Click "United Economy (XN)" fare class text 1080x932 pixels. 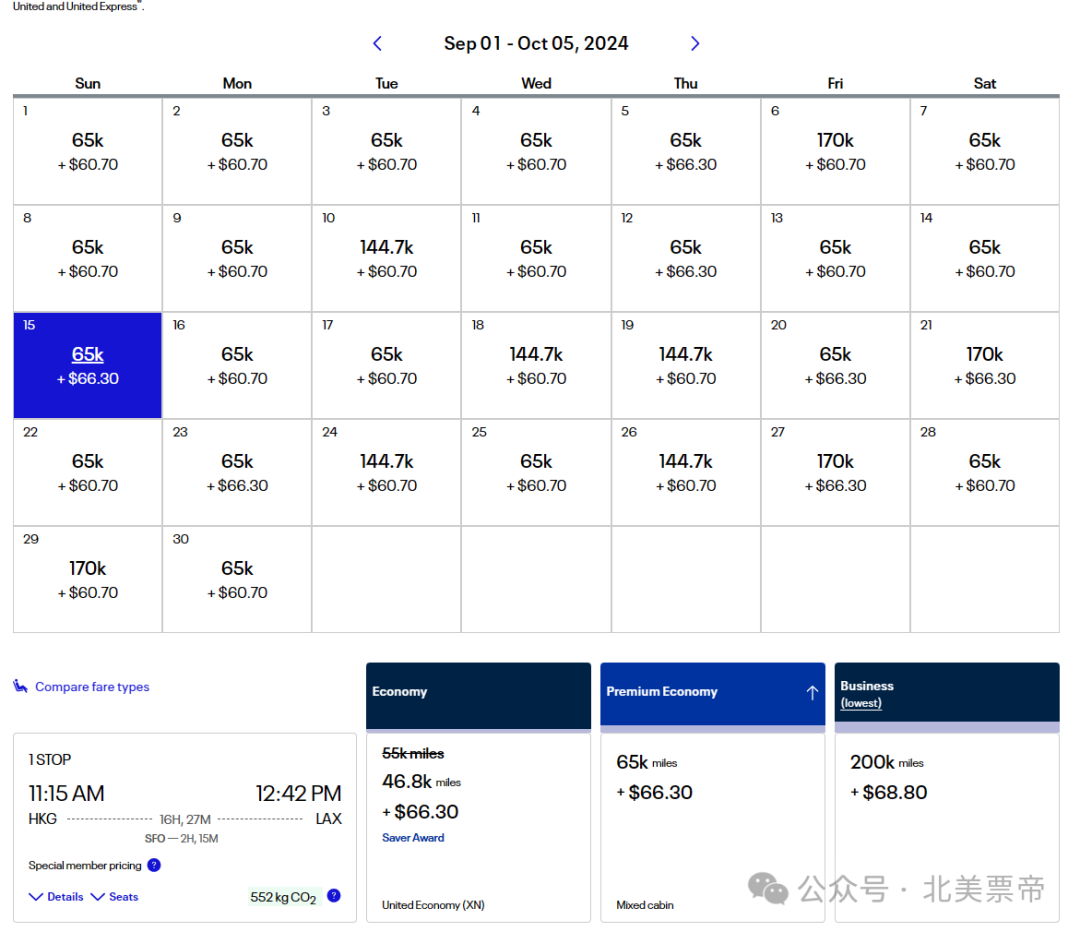point(433,905)
